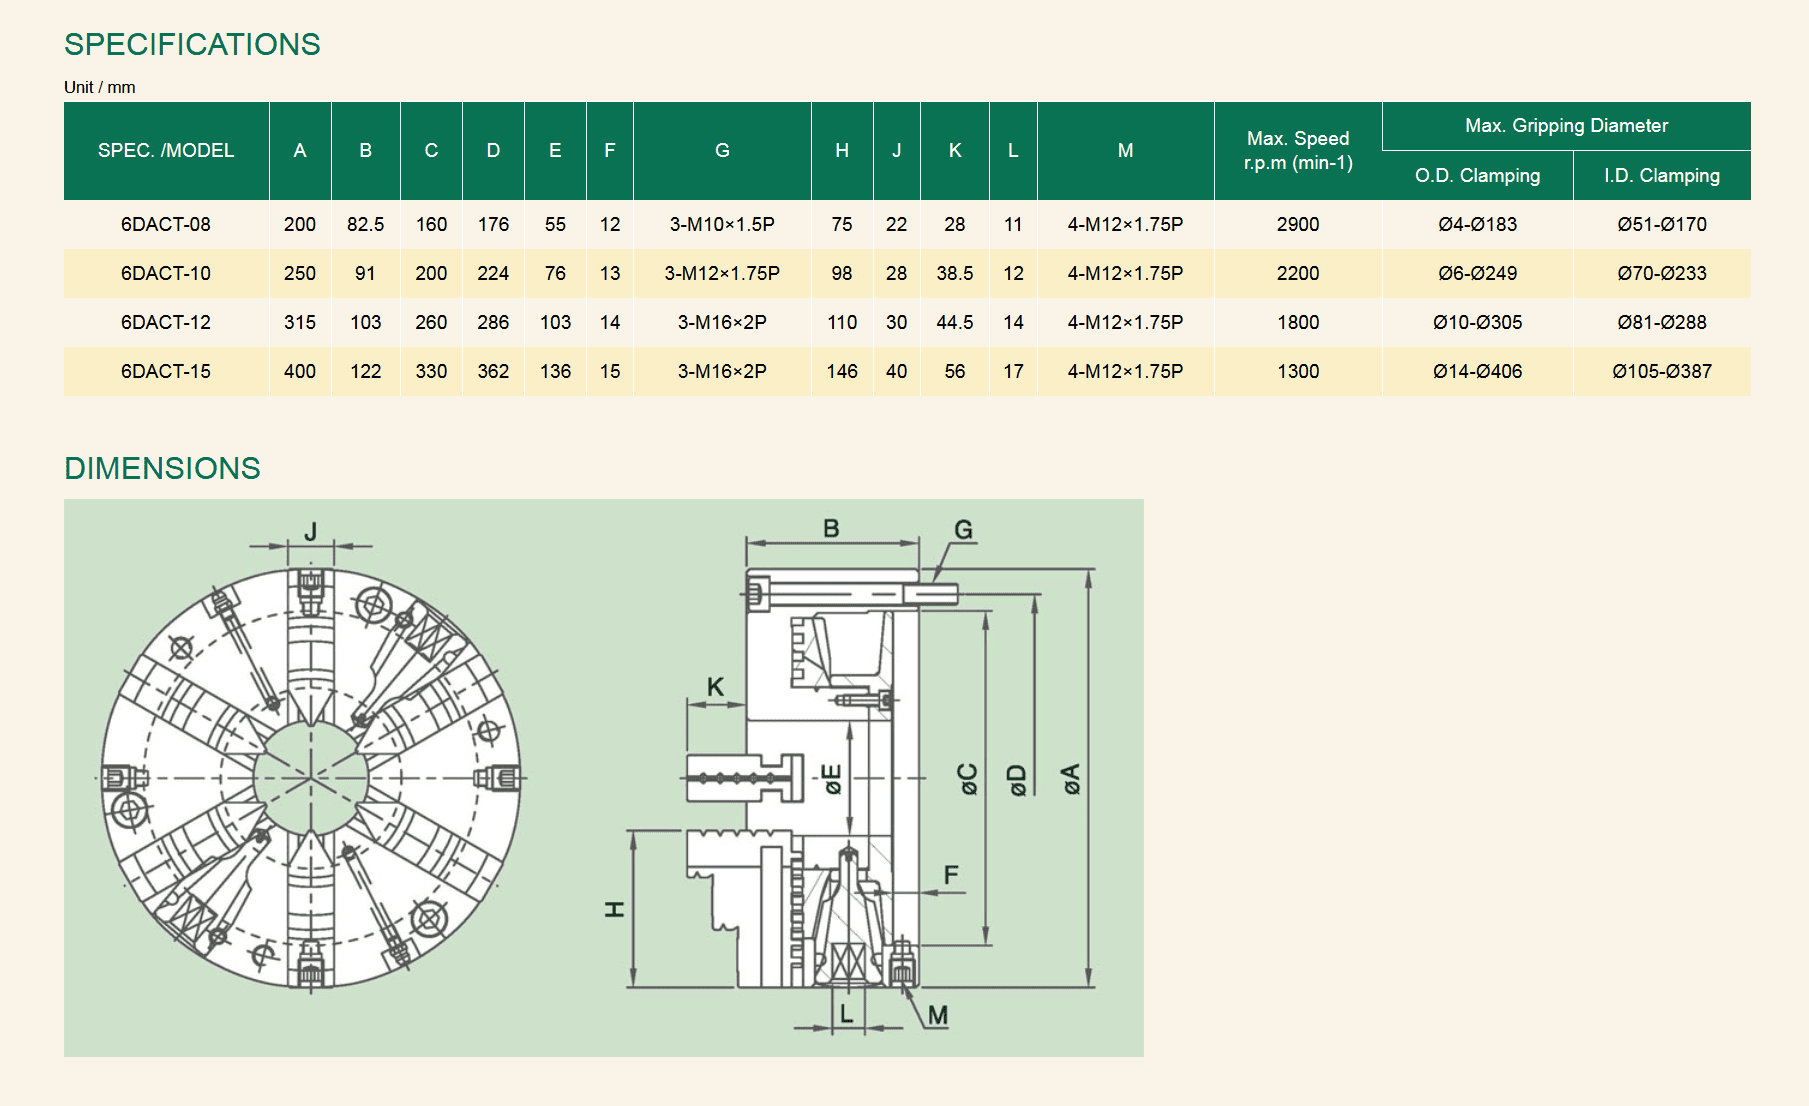Click the J dimension label on drawing
Image resolution: width=1809 pixels, height=1106 pixels.
click(311, 531)
